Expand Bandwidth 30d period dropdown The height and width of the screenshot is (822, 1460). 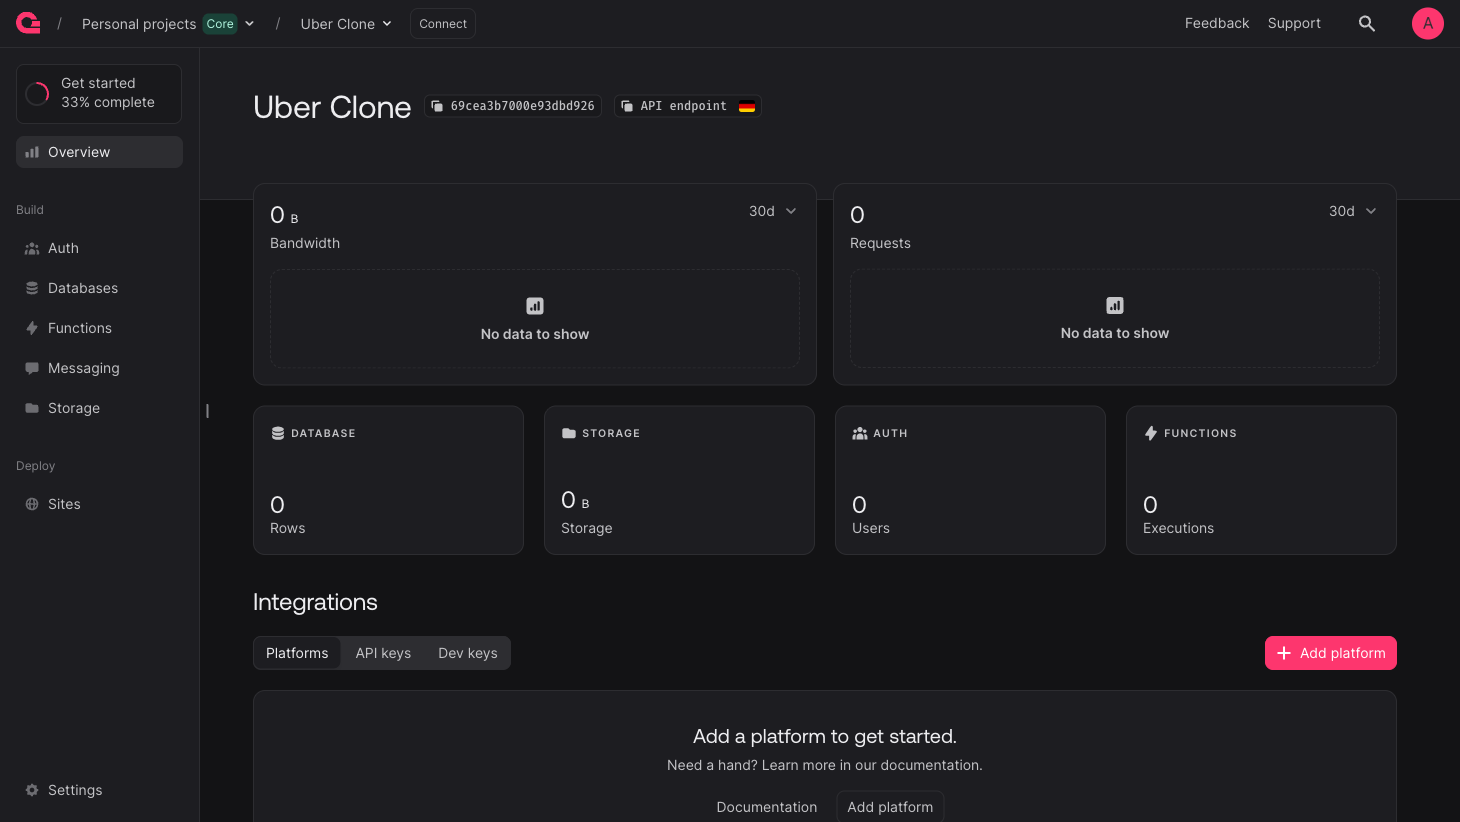coord(772,211)
